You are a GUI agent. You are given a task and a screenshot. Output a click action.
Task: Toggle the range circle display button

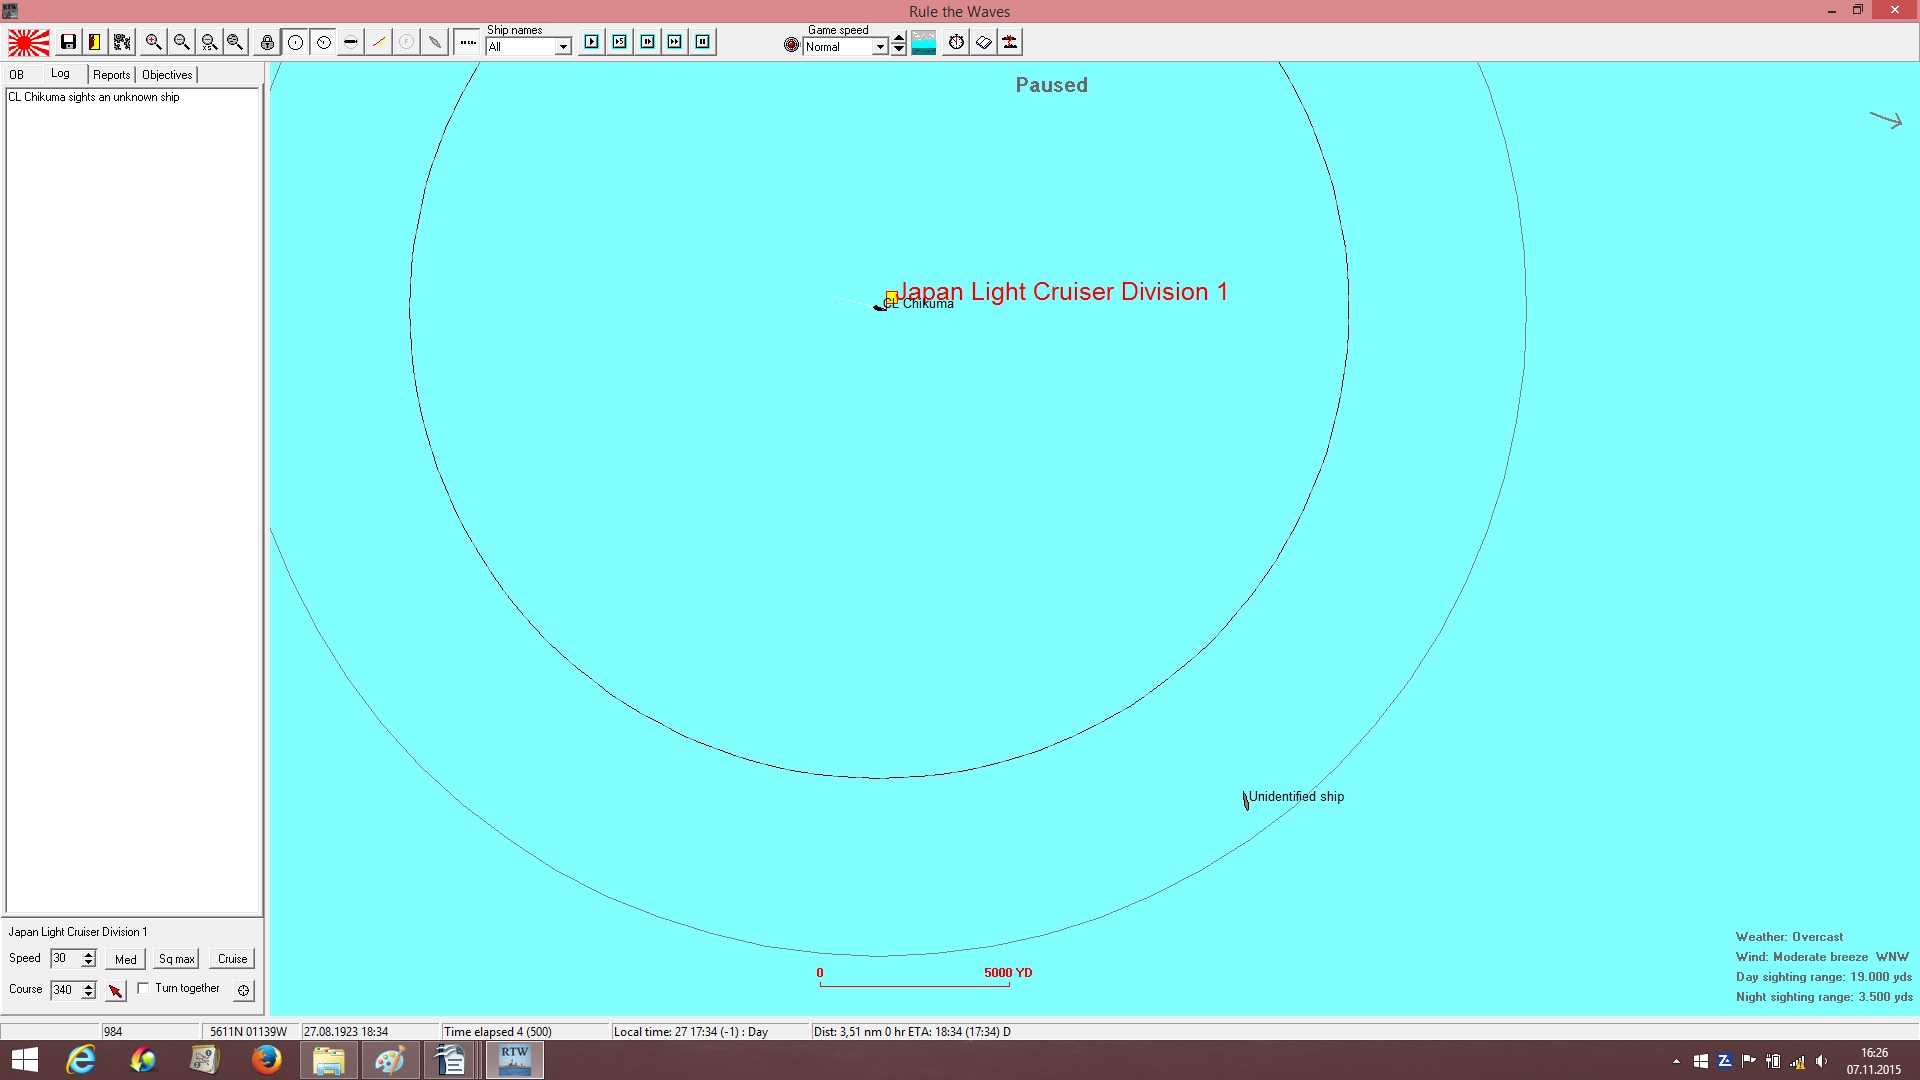click(x=296, y=42)
